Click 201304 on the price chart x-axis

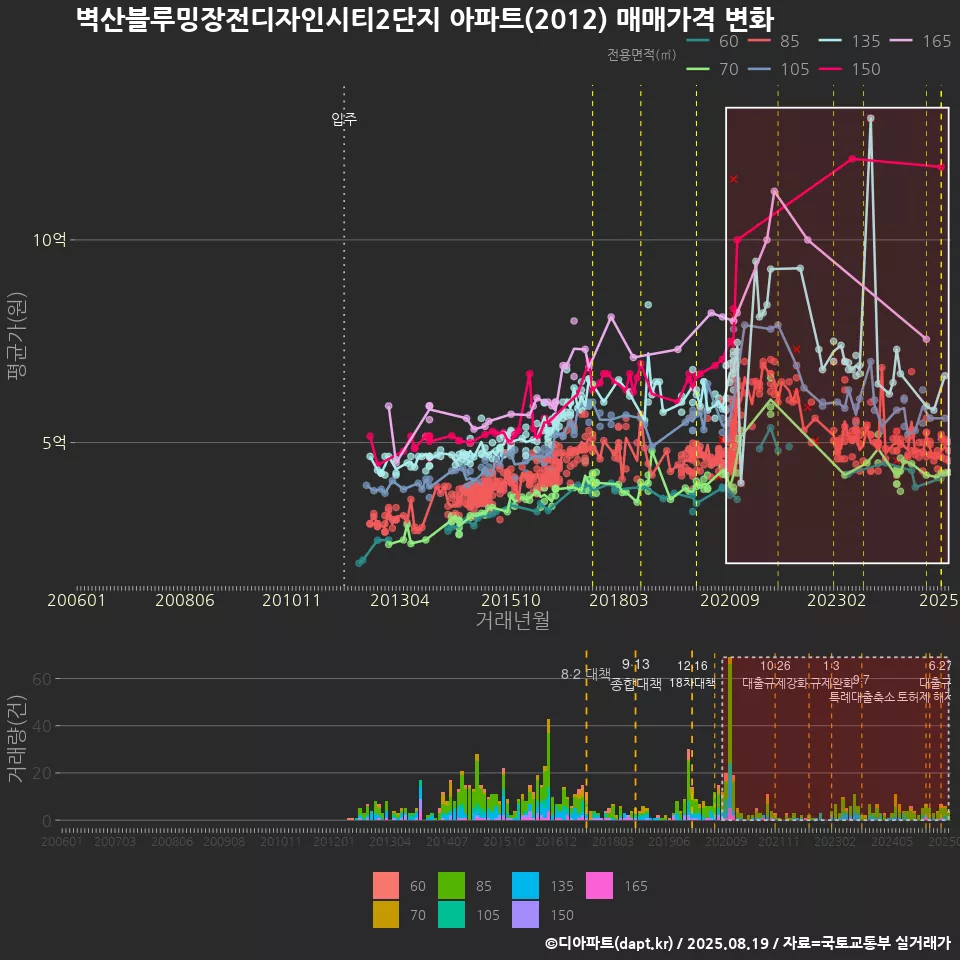(400, 599)
